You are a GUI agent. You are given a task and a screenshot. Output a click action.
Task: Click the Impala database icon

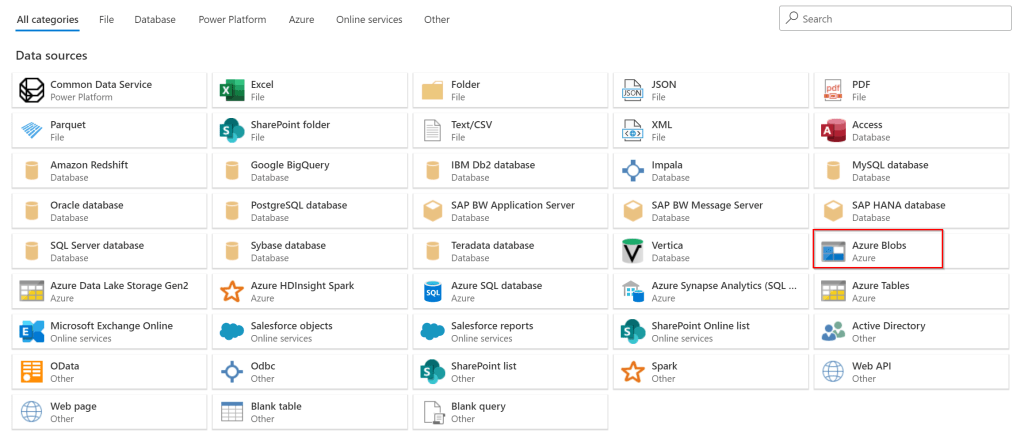(x=632, y=171)
